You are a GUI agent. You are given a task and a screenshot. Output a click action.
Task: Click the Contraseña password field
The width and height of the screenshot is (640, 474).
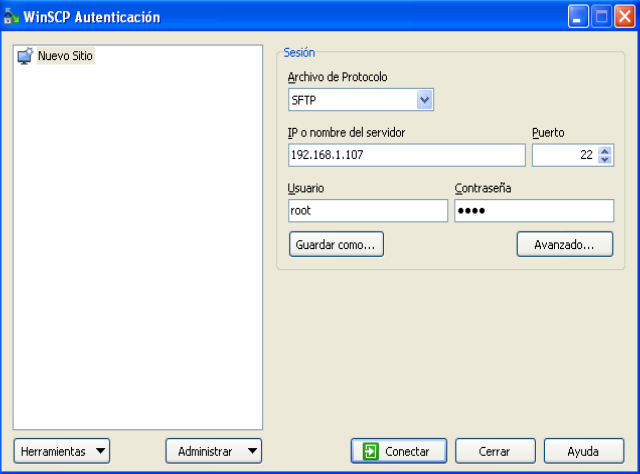click(x=534, y=211)
